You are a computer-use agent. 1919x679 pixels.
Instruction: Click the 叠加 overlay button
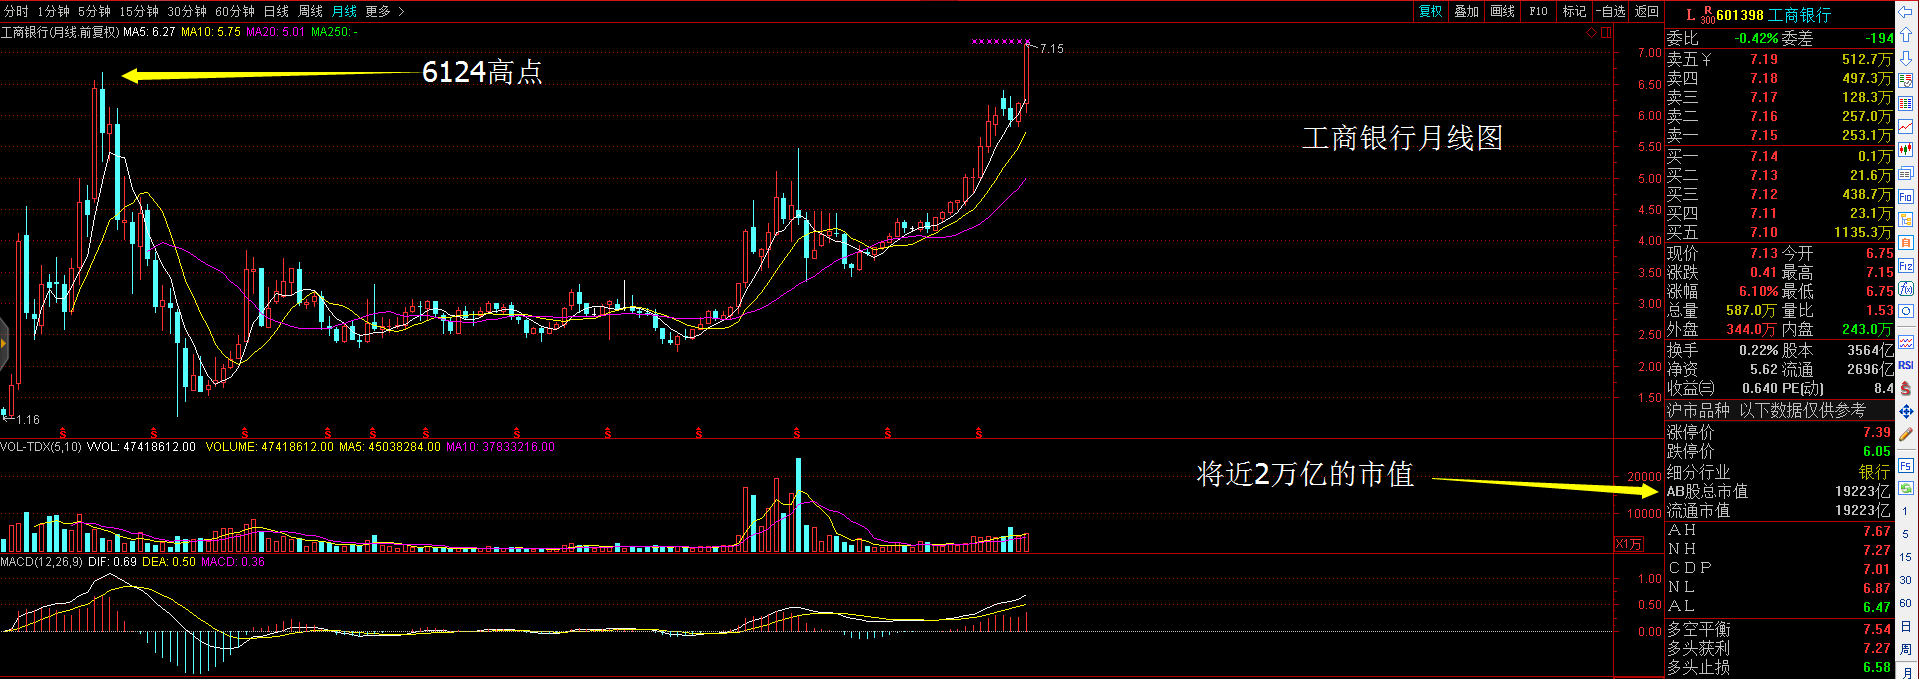[x=1467, y=11]
